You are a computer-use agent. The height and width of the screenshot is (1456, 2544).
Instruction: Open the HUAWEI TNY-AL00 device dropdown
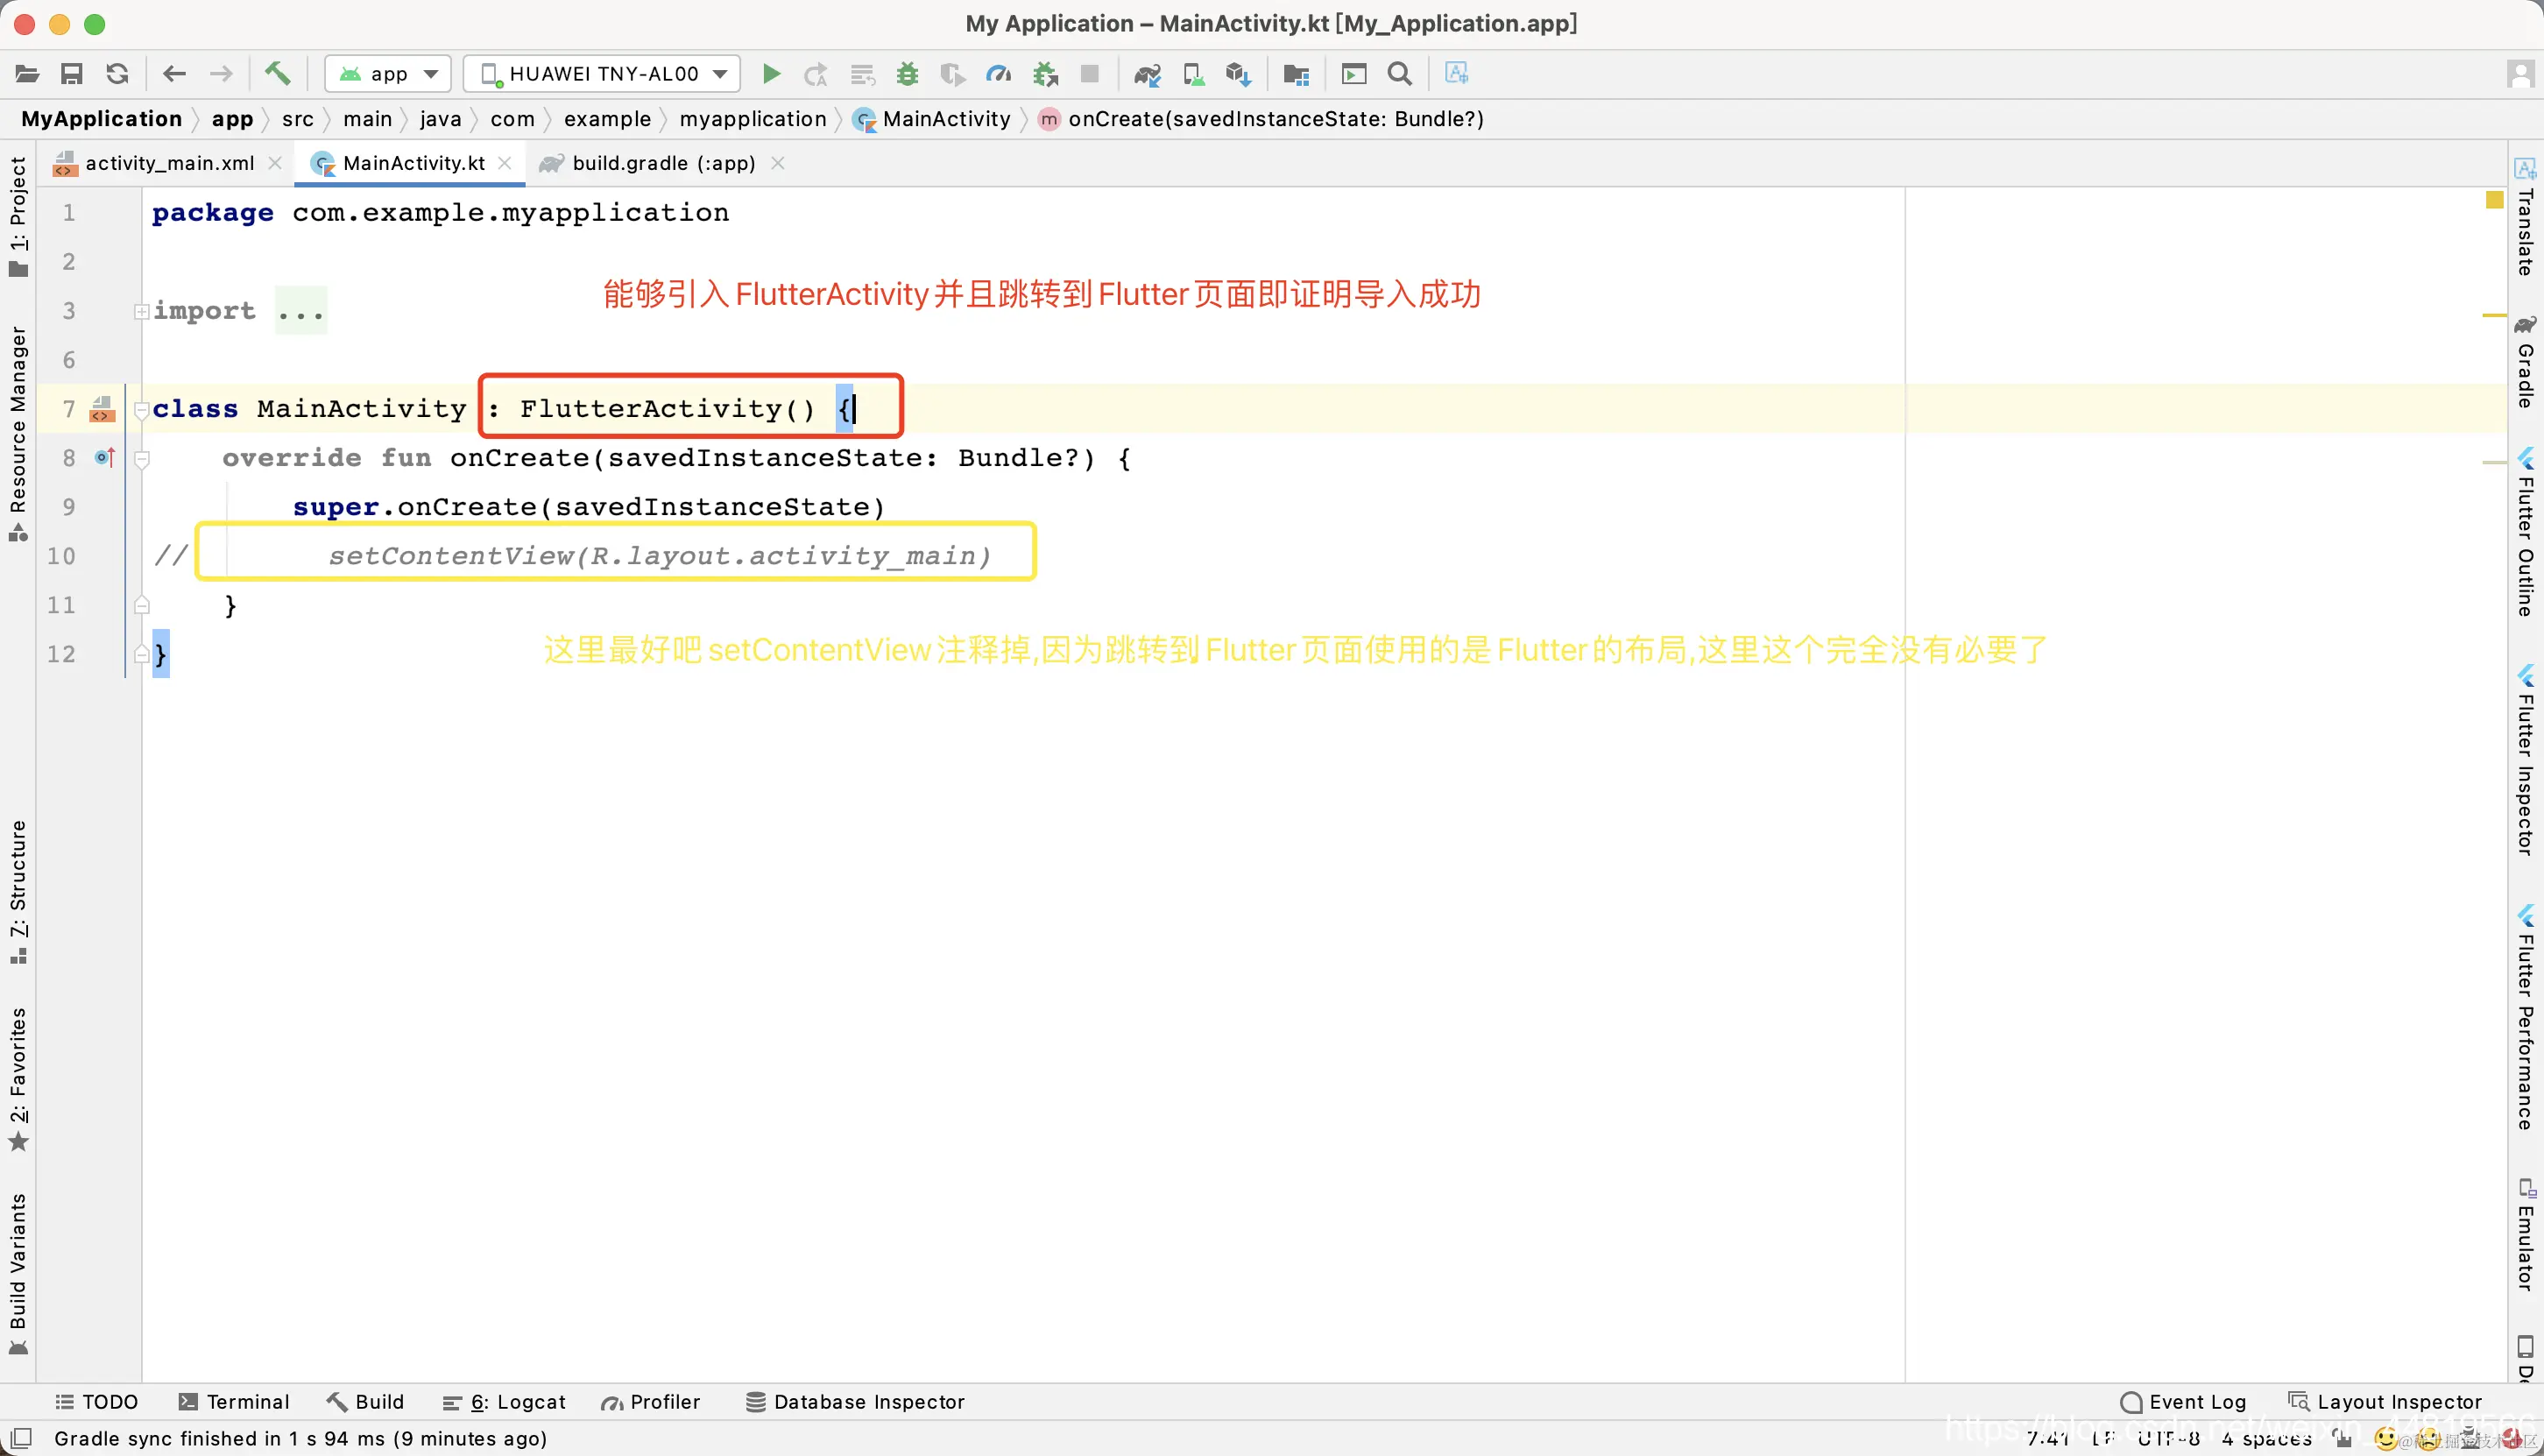602,74
